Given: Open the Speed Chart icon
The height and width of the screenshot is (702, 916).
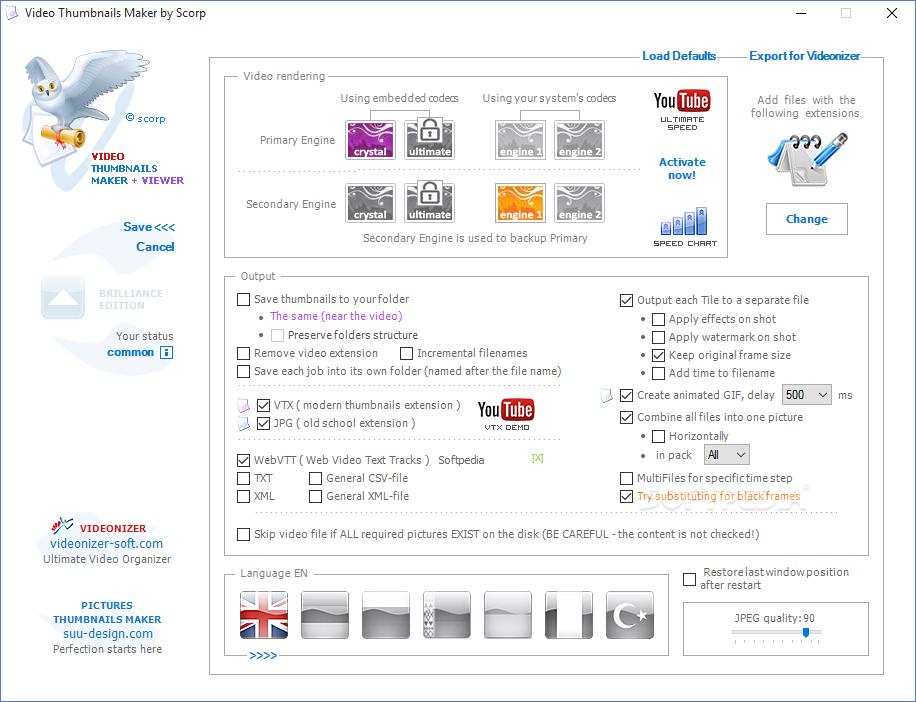Looking at the screenshot, I should click(x=685, y=227).
